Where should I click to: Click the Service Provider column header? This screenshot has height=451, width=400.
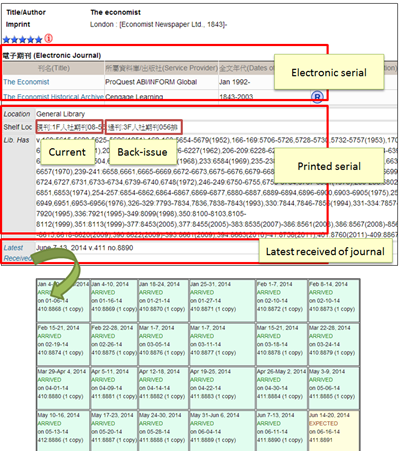(x=161, y=68)
